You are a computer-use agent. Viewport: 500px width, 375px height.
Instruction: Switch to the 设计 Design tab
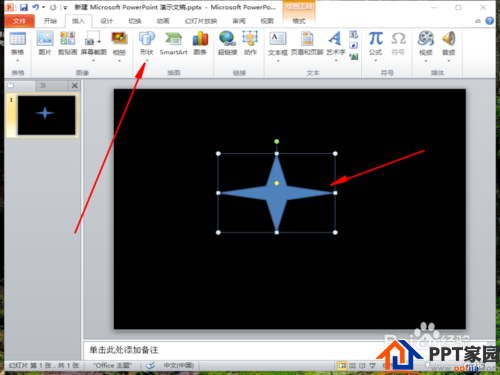click(107, 21)
